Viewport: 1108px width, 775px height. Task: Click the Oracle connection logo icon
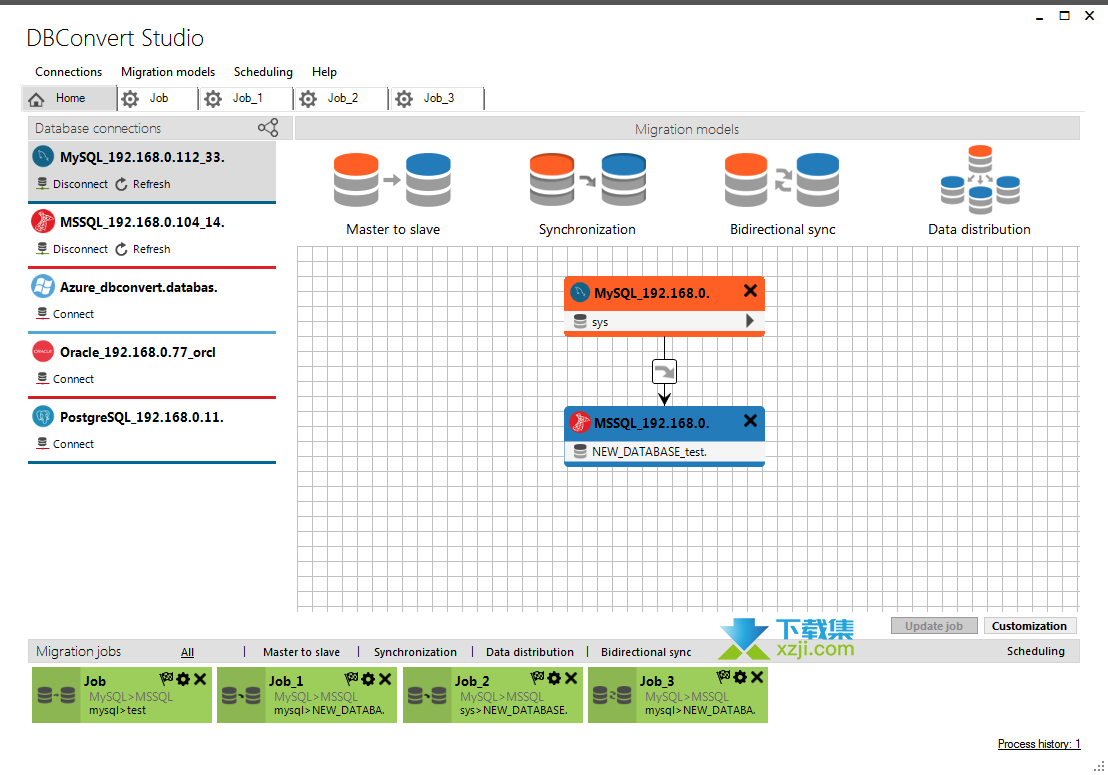(x=43, y=351)
